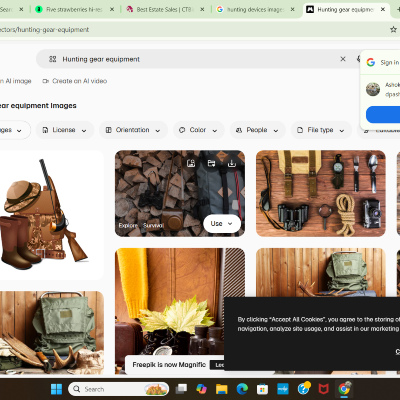Viewport: 400px width, 400px height.
Task: Open the green backpack with antlers photo at left
Action: (52, 333)
